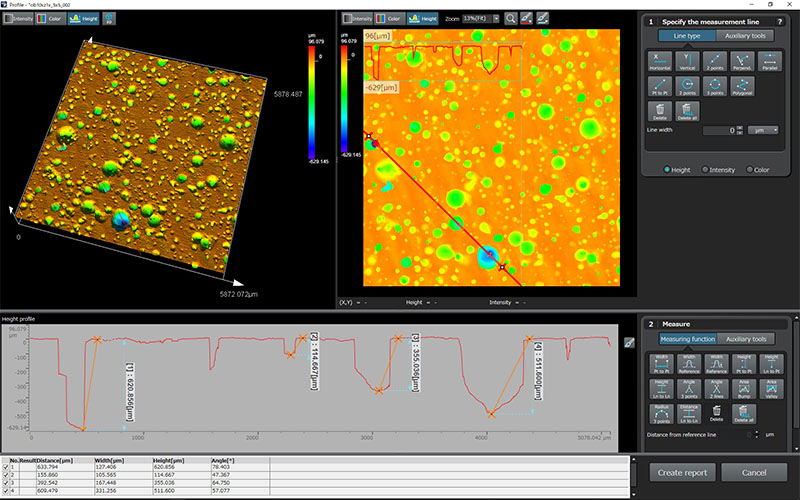The height and width of the screenshot is (500, 800).
Task: Select the Vertical line type tool
Action: click(x=687, y=59)
